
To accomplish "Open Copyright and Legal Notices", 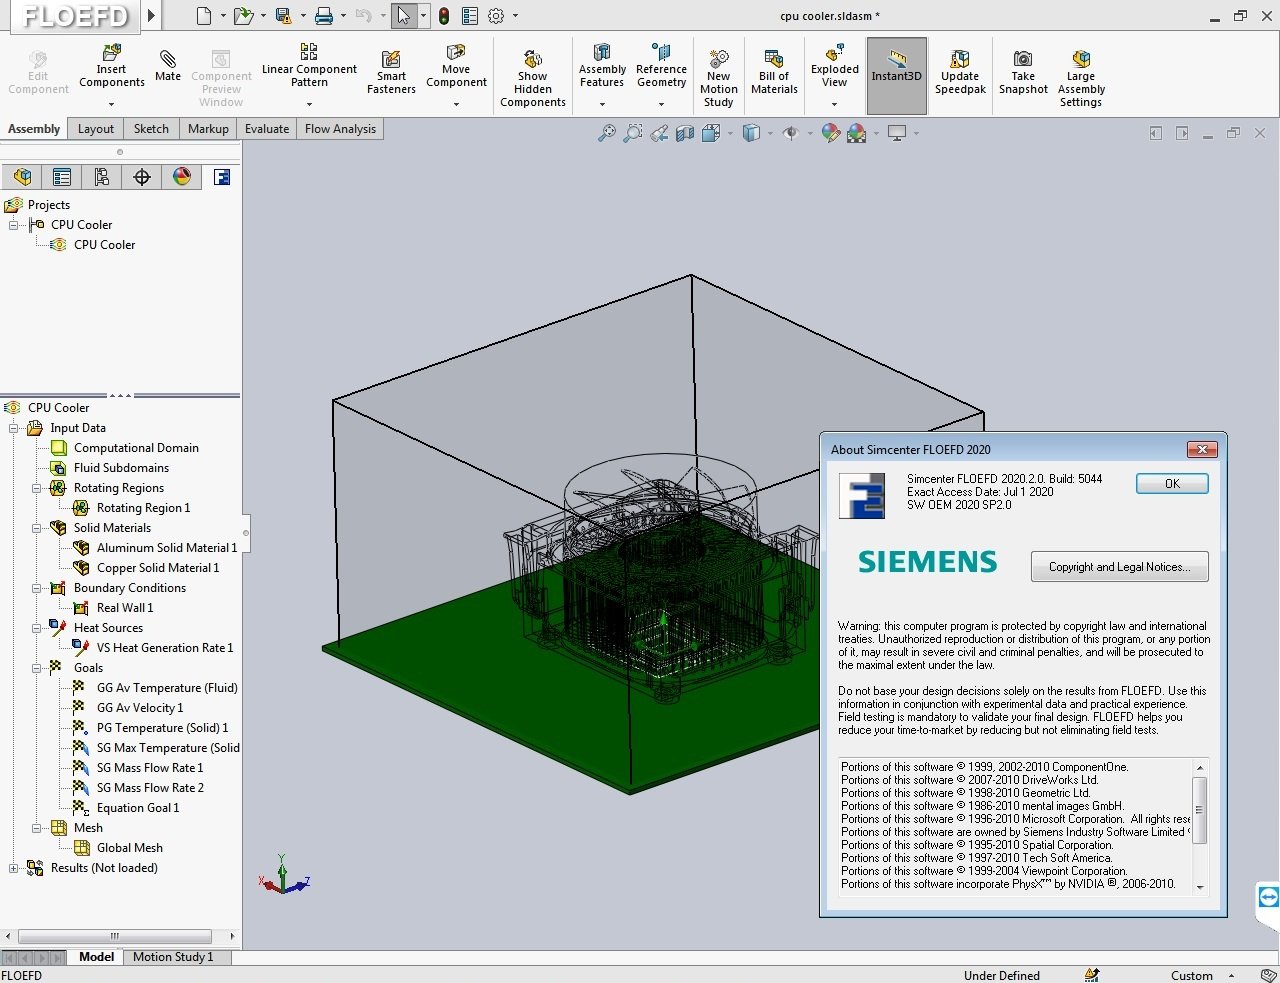I will coord(1119,567).
